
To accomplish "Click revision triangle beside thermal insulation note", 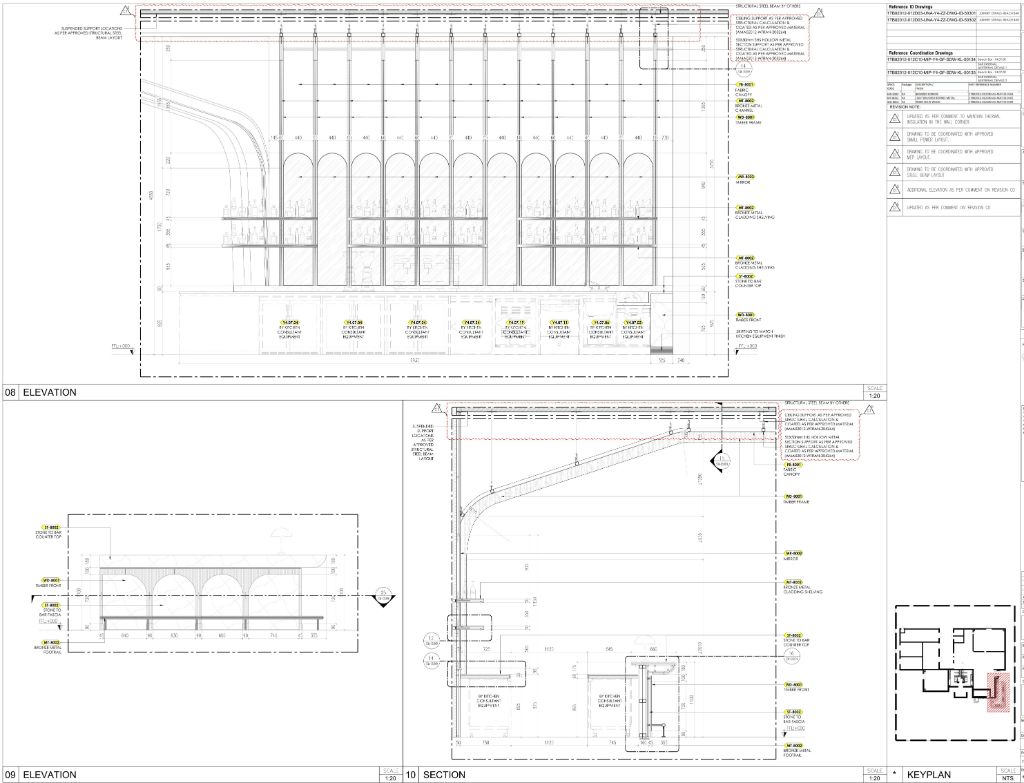I will pyautogui.click(x=896, y=119).
